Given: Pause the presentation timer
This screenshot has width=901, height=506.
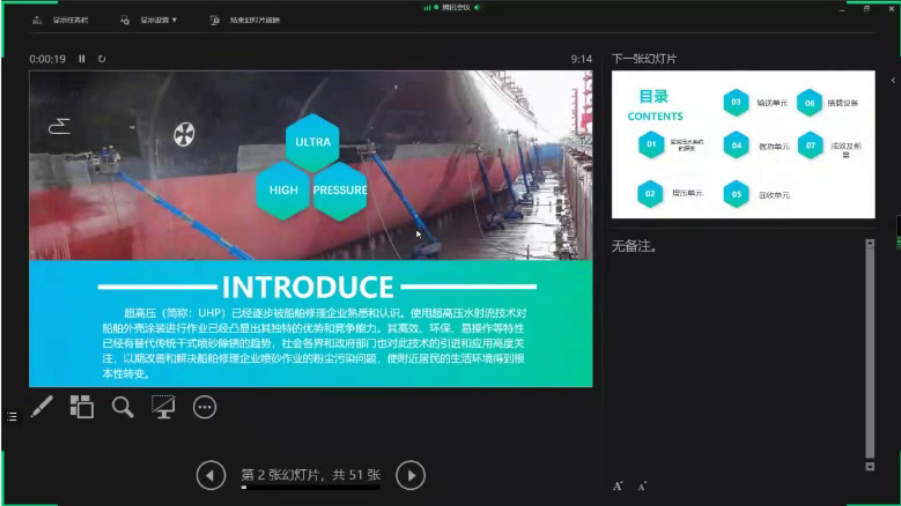Looking at the screenshot, I should pyautogui.click(x=82, y=59).
